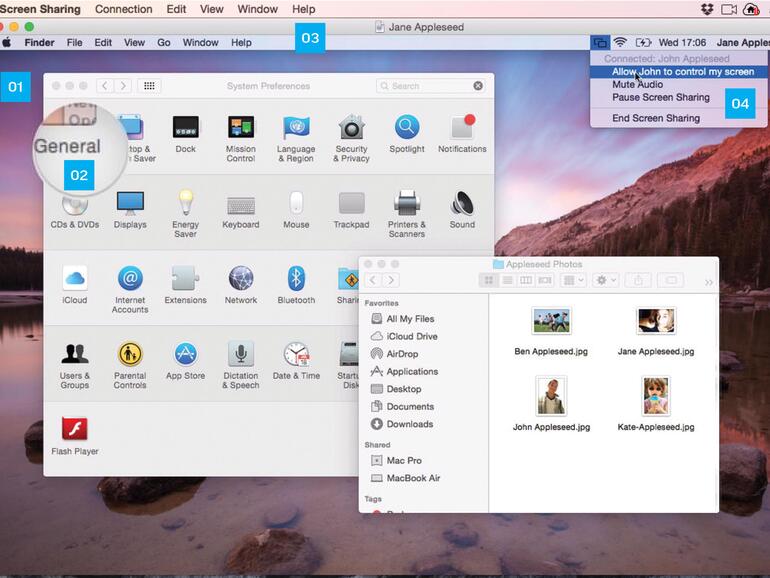
Task: Select Kate-Appleseed.jpg thumbnail
Action: [656, 396]
